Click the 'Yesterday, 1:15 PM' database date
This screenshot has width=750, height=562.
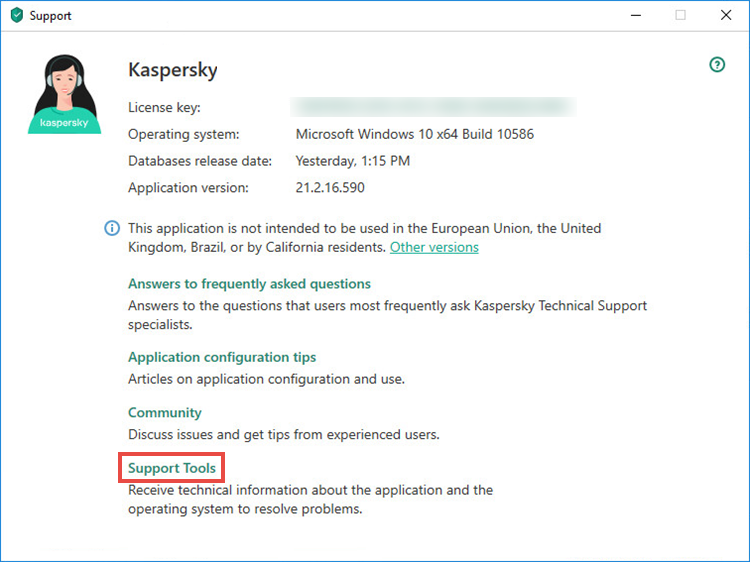(353, 161)
